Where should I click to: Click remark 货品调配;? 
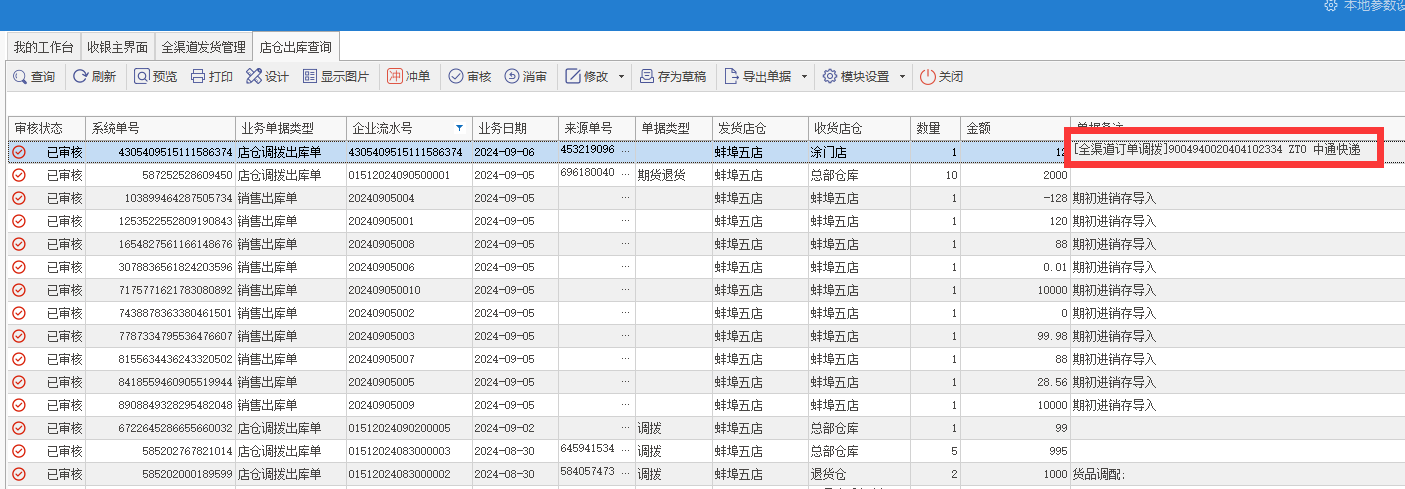[x=1099, y=474]
